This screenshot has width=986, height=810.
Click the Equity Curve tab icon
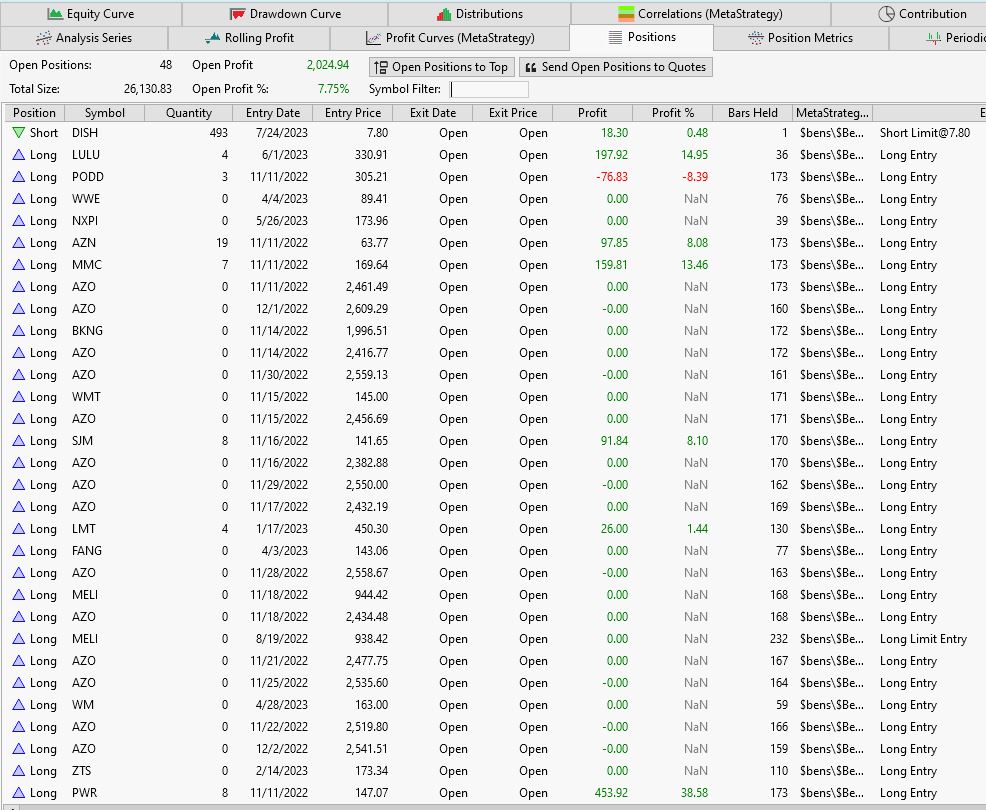(55, 14)
